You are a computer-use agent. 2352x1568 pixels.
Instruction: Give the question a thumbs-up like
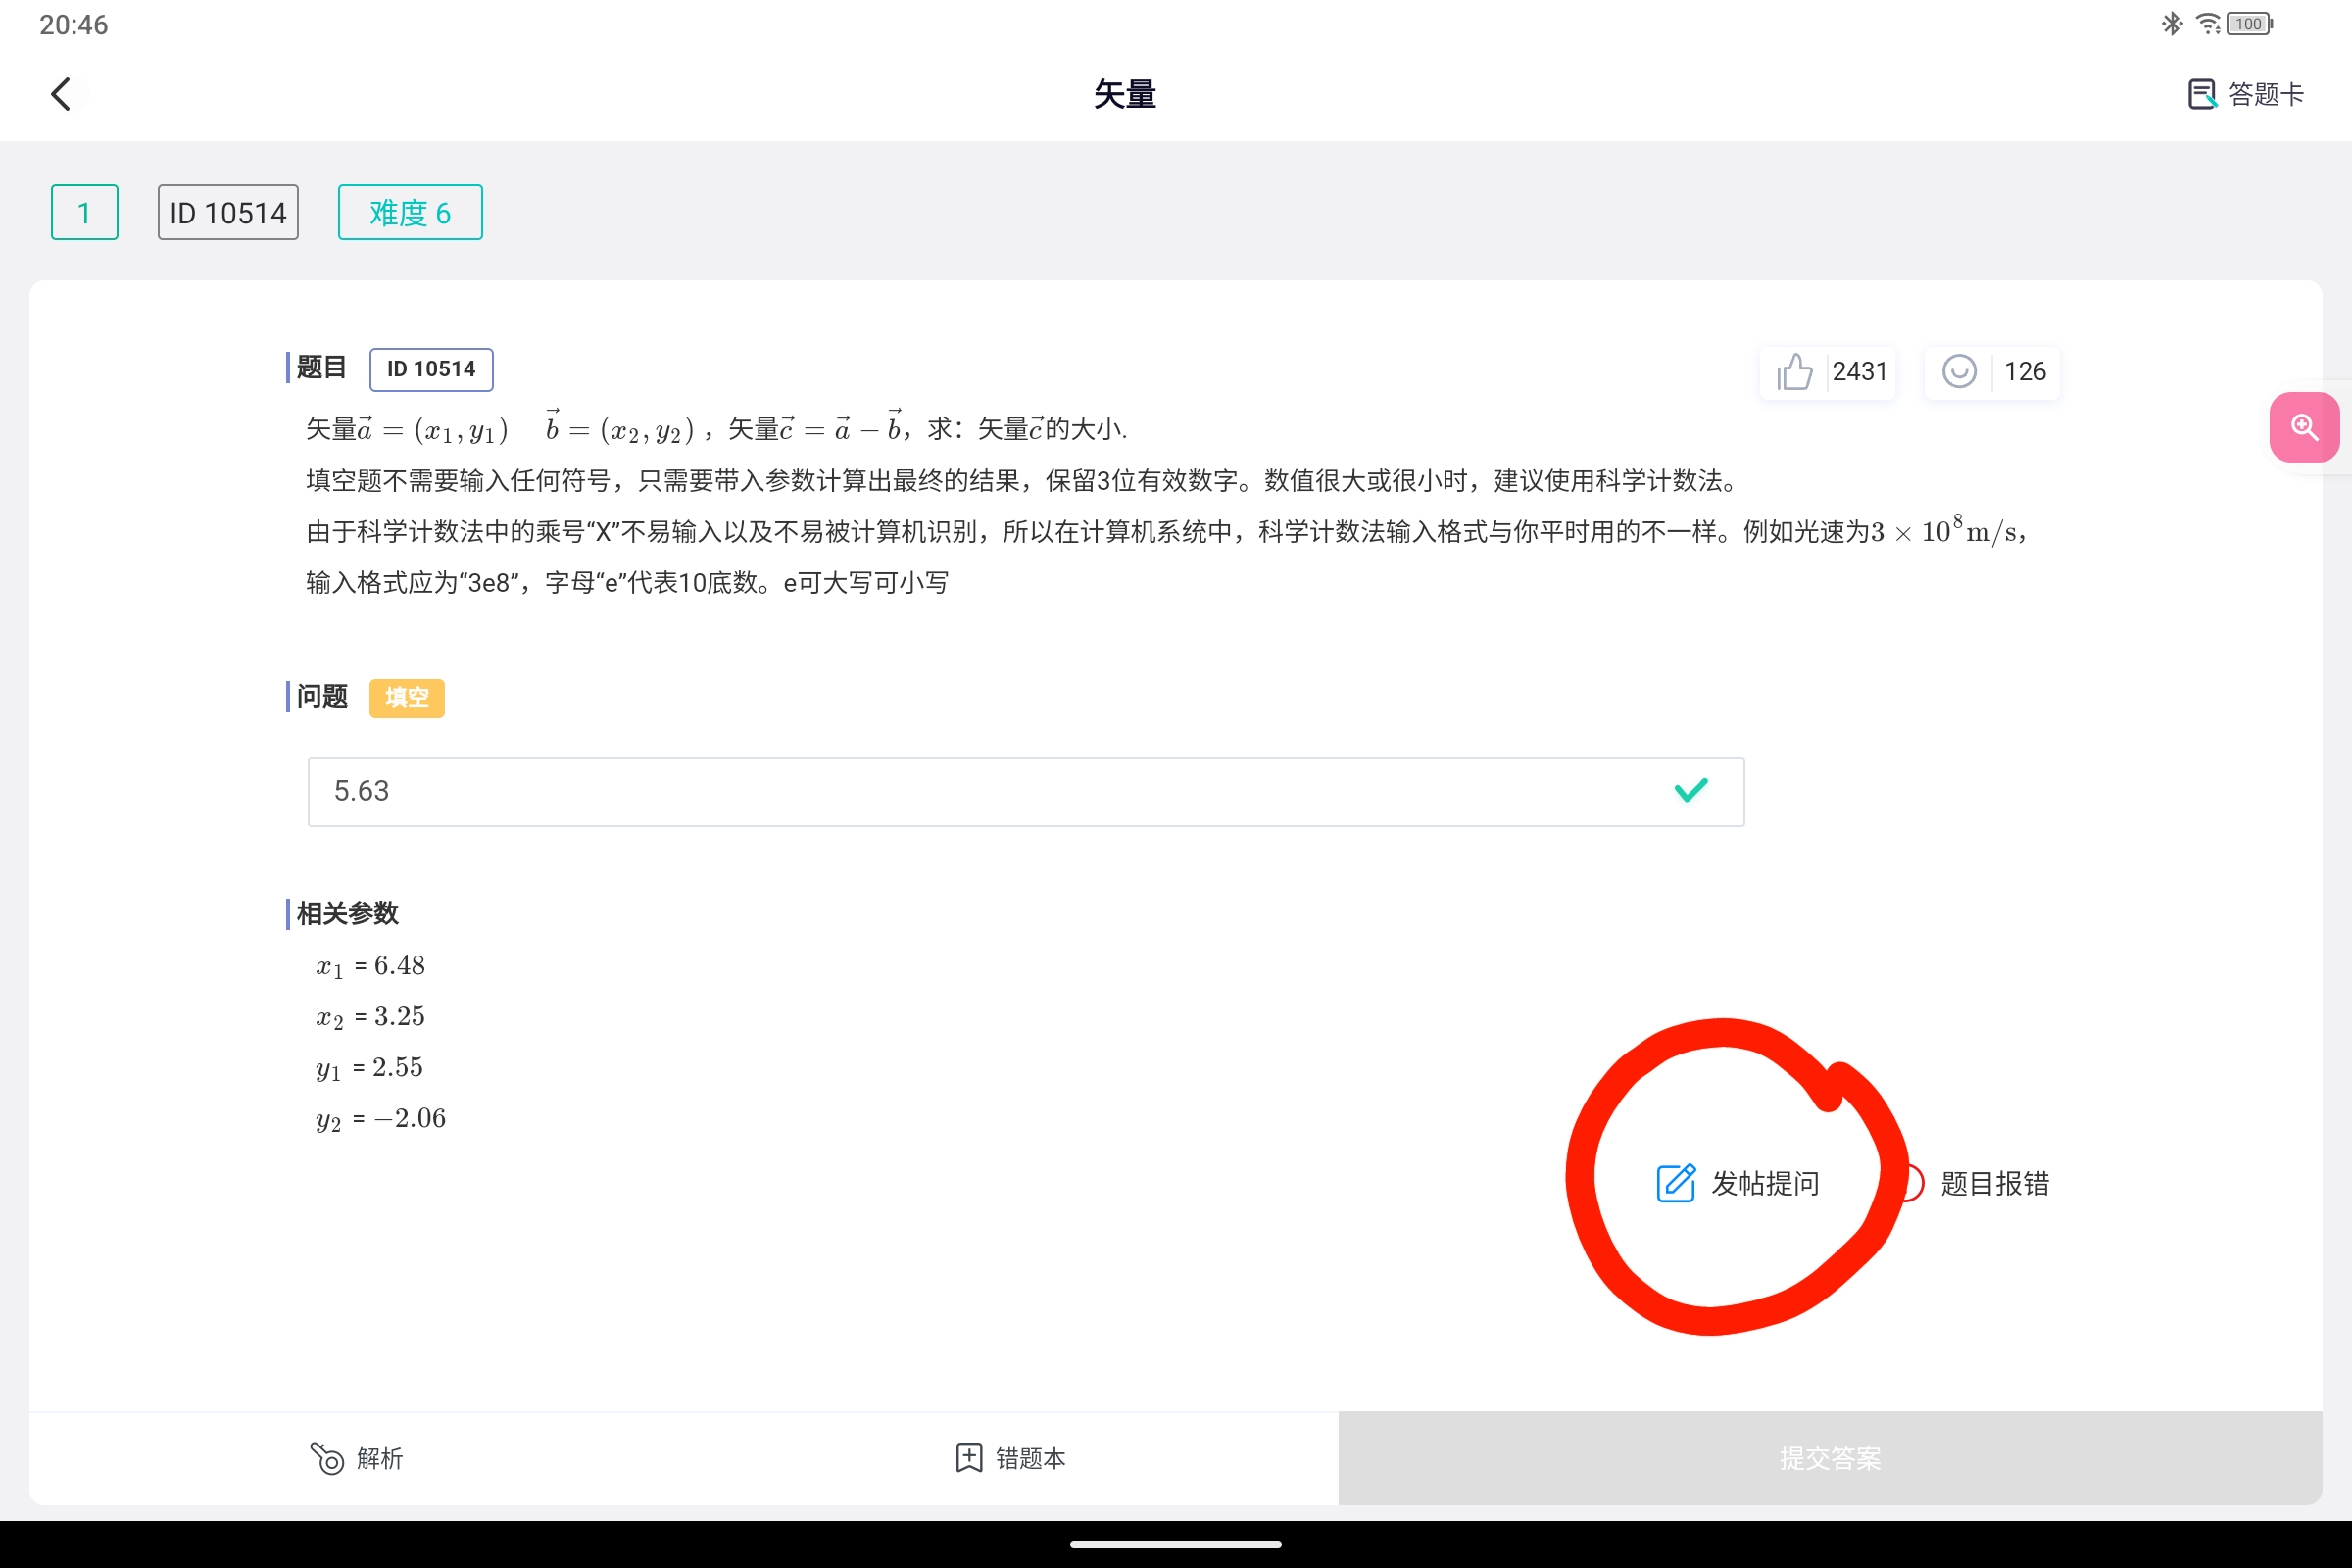(1793, 371)
